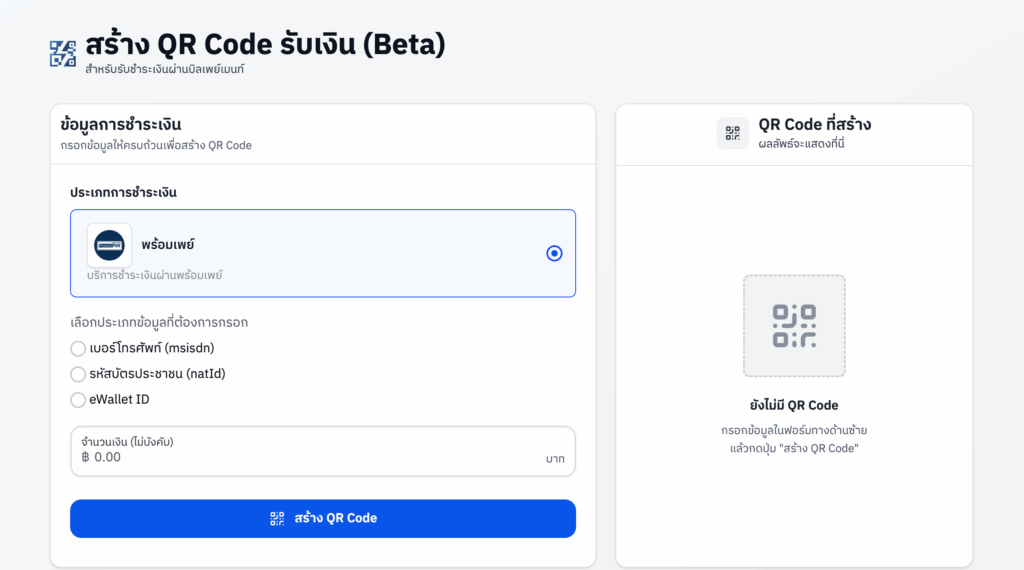Click the PromptPay logo icon

(x=109, y=245)
